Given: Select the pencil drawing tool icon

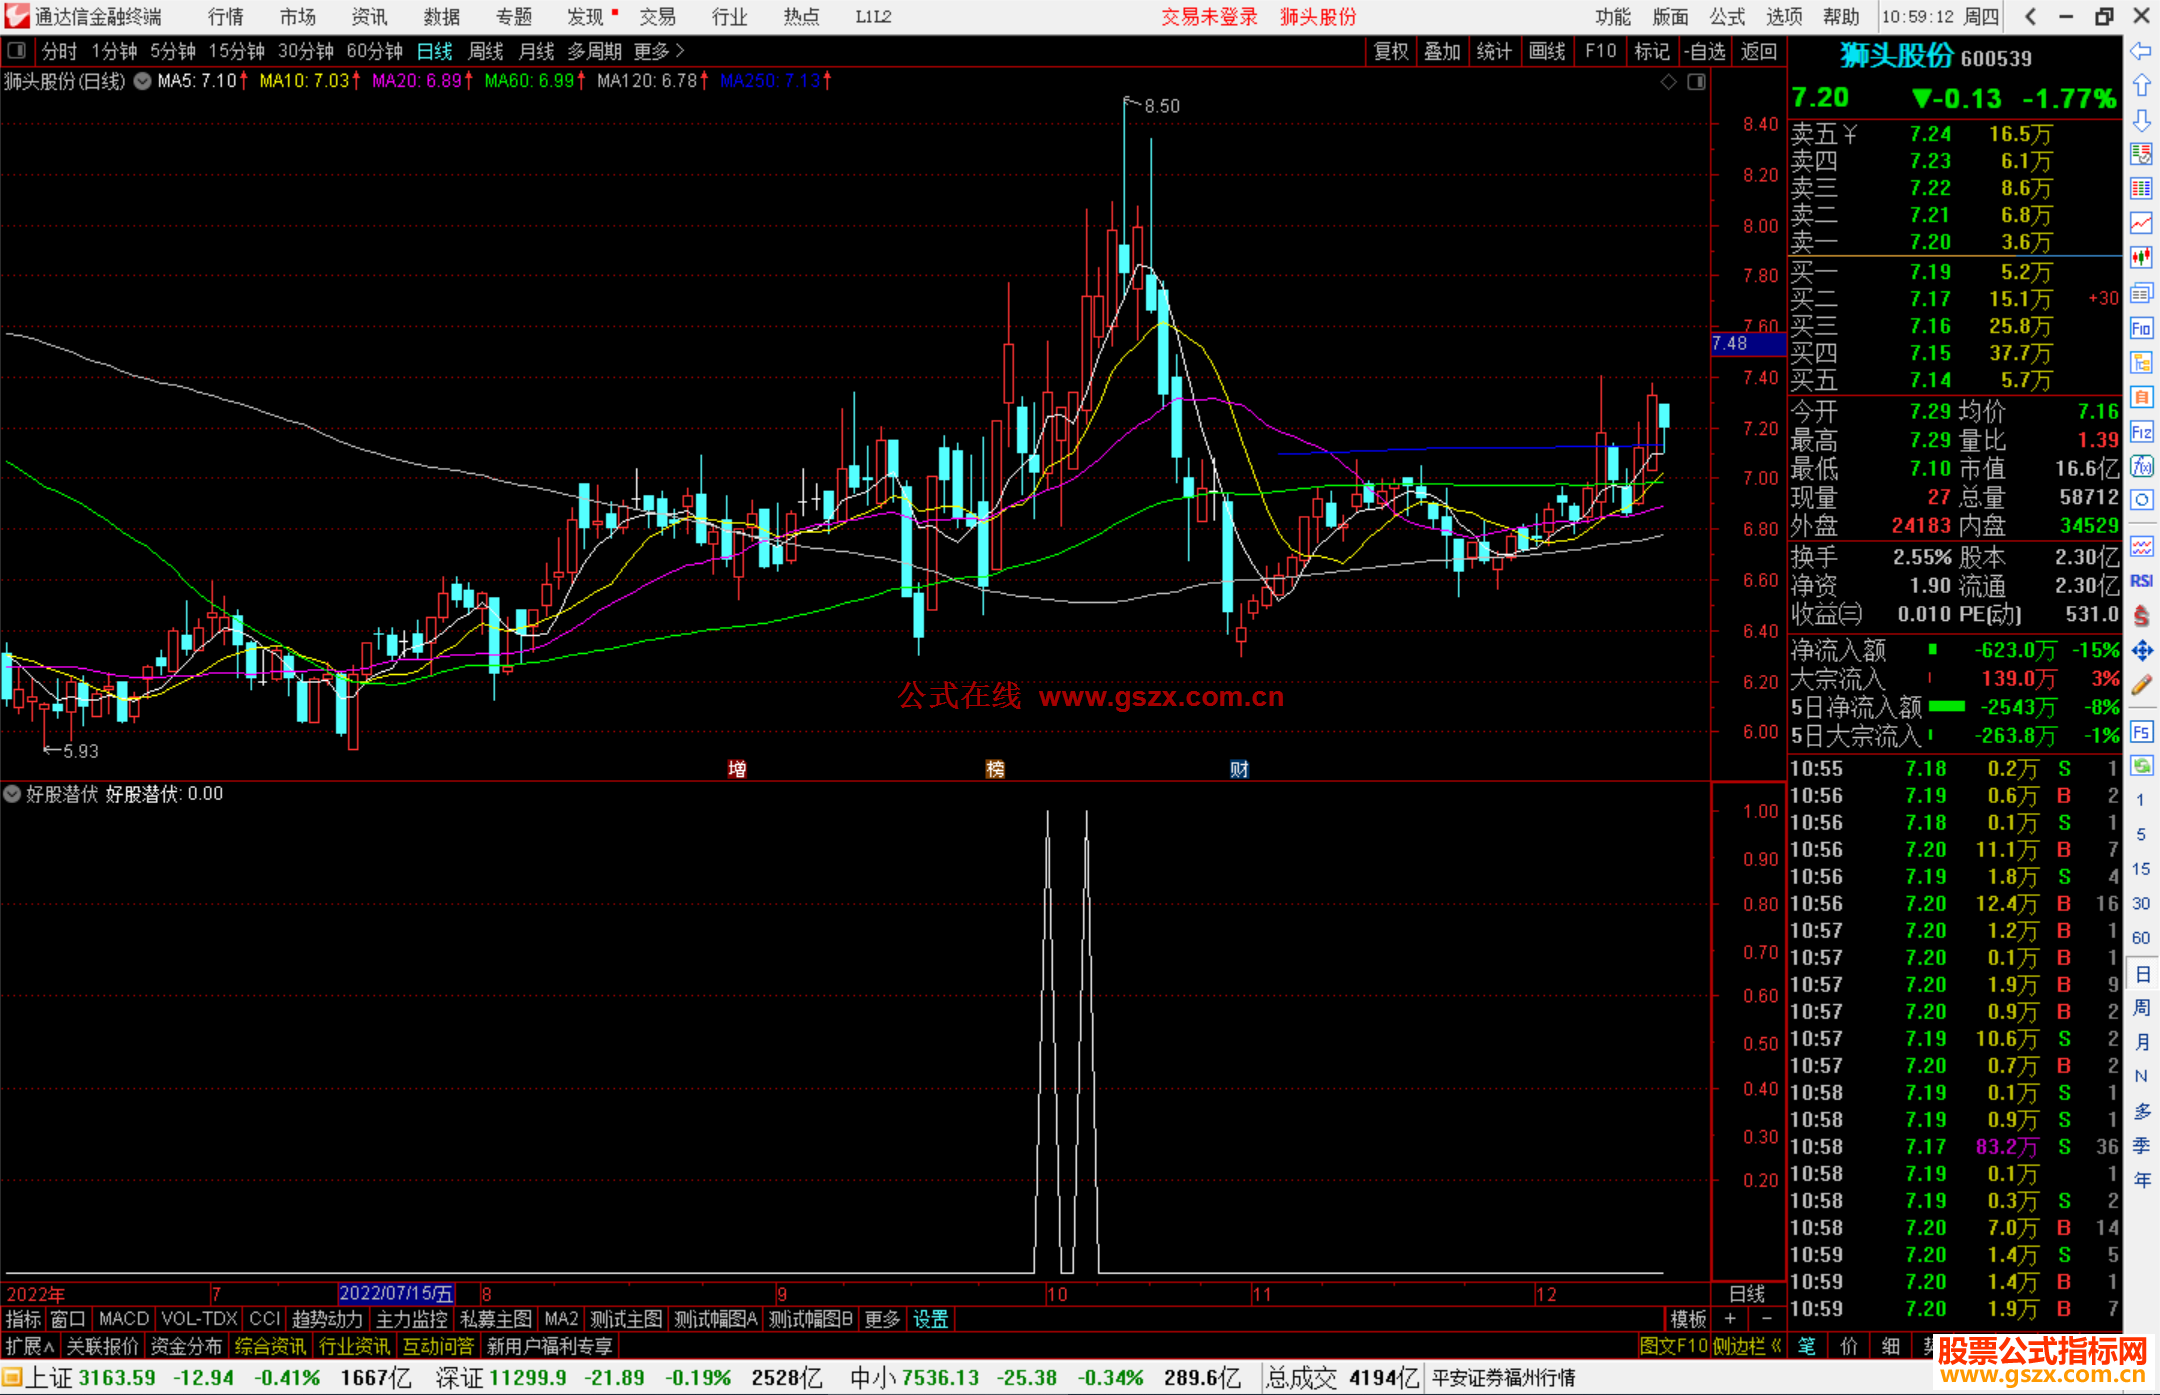Looking at the screenshot, I should click(2141, 685).
